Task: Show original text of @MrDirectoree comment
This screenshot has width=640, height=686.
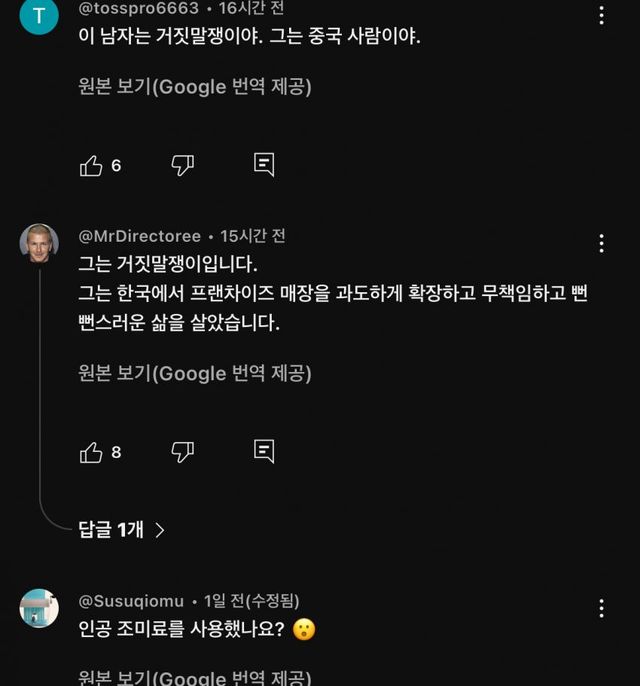Action: pos(195,373)
